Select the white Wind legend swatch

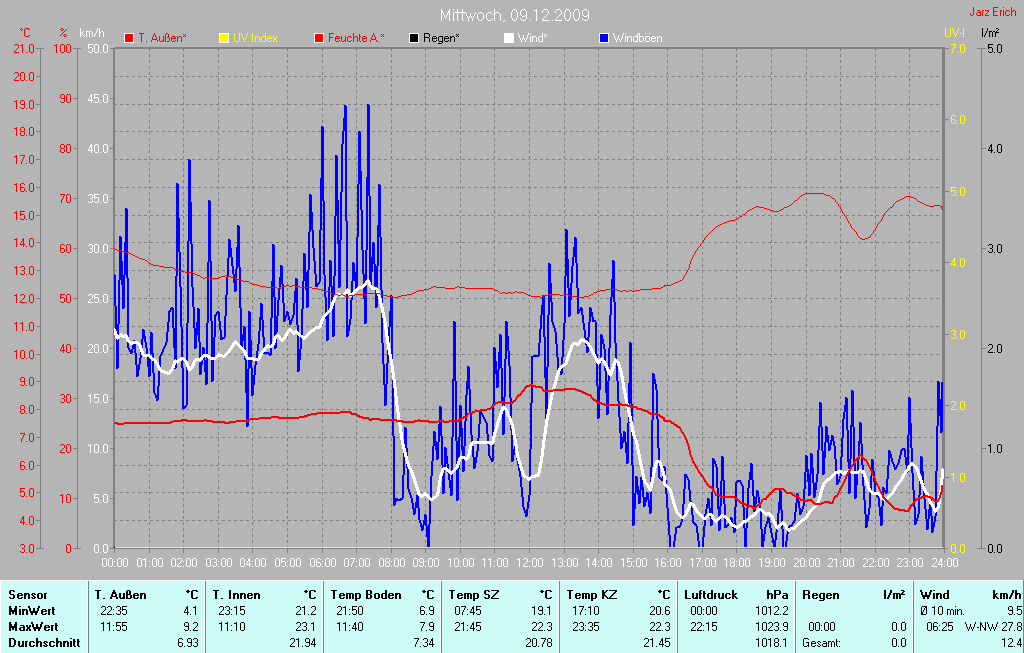coord(508,38)
